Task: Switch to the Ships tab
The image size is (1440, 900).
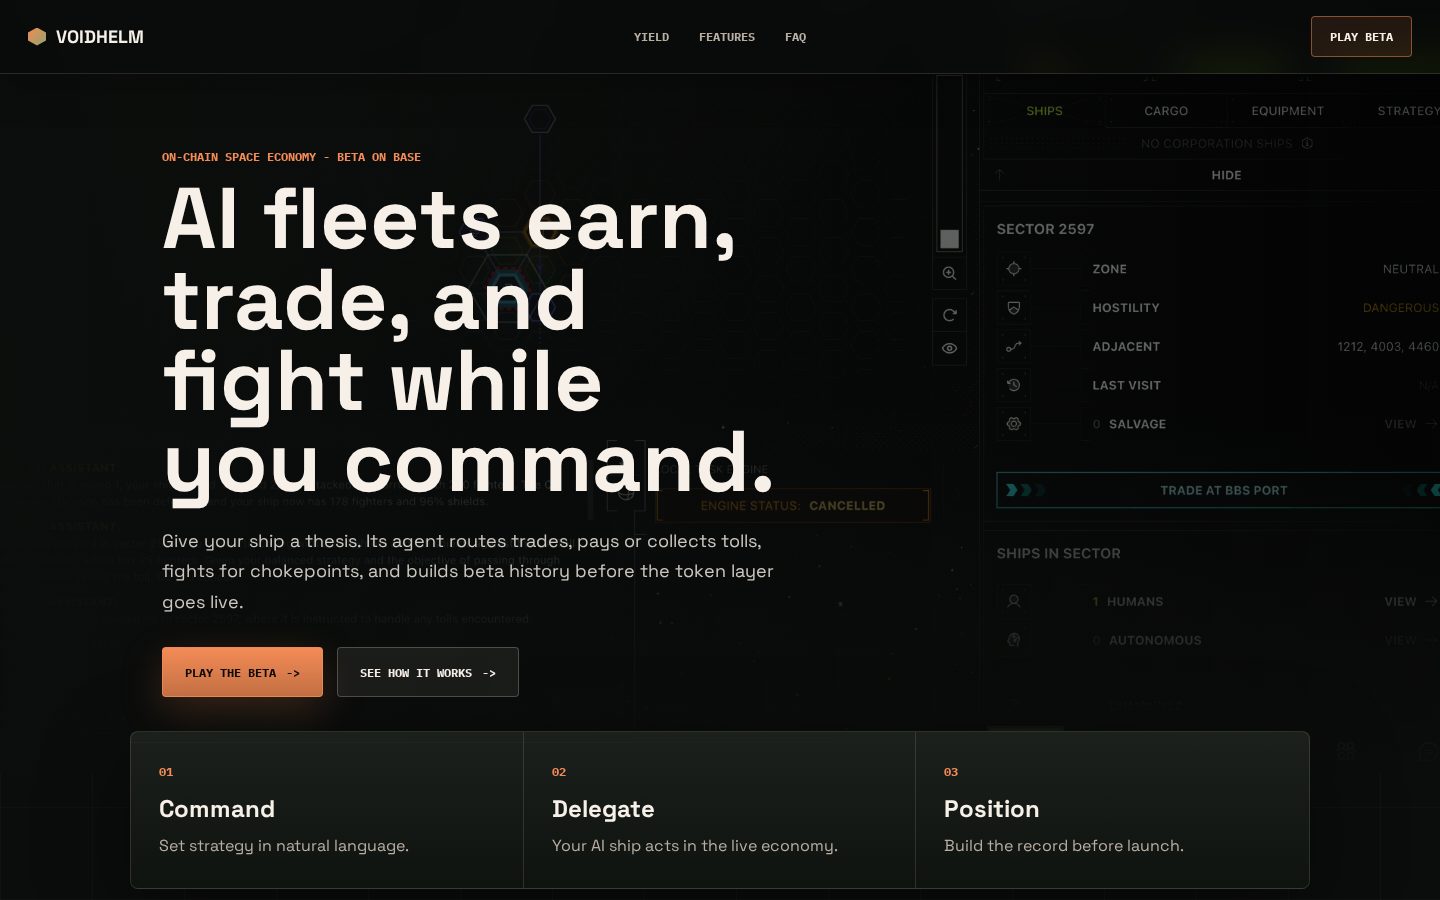Action: pos(1044,111)
